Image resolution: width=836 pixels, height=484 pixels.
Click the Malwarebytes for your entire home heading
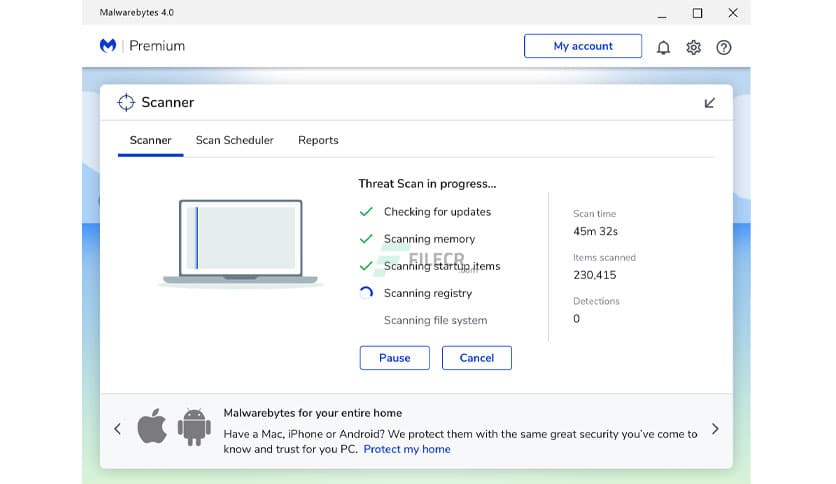[312, 413]
